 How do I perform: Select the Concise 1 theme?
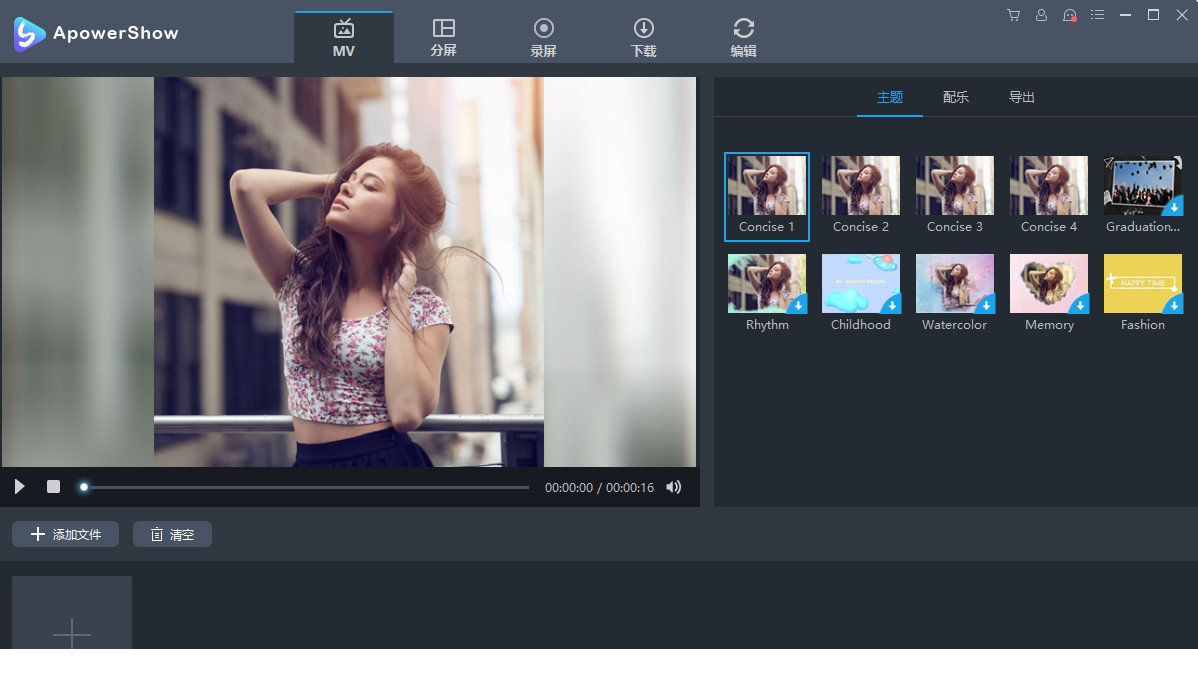pyautogui.click(x=766, y=196)
